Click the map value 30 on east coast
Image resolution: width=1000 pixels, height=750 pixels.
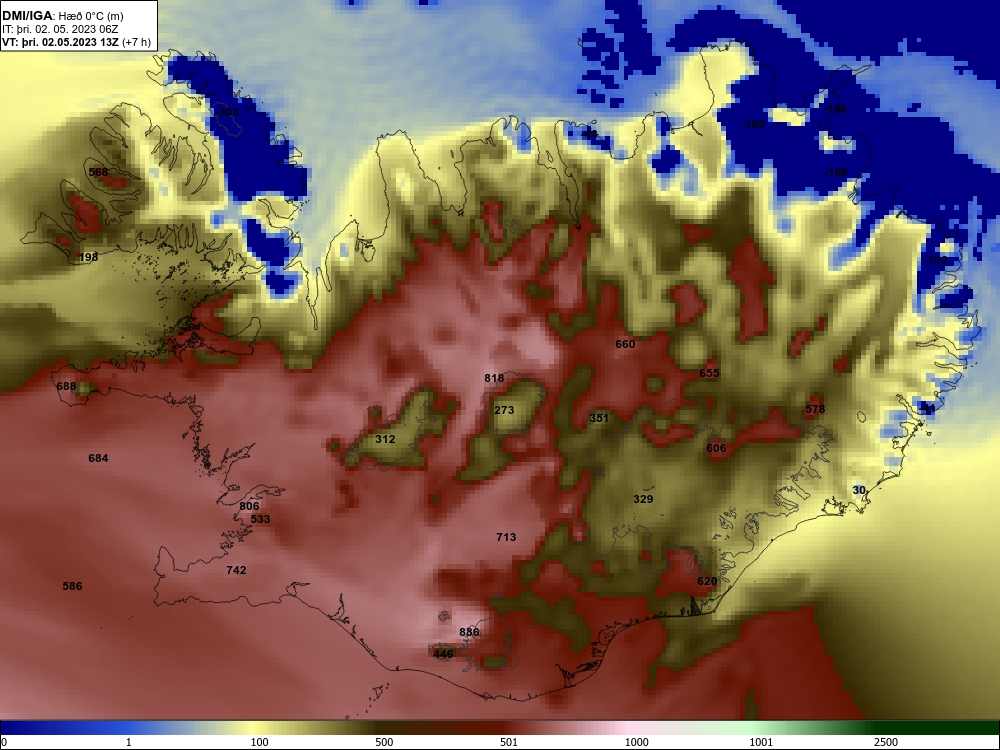(859, 490)
